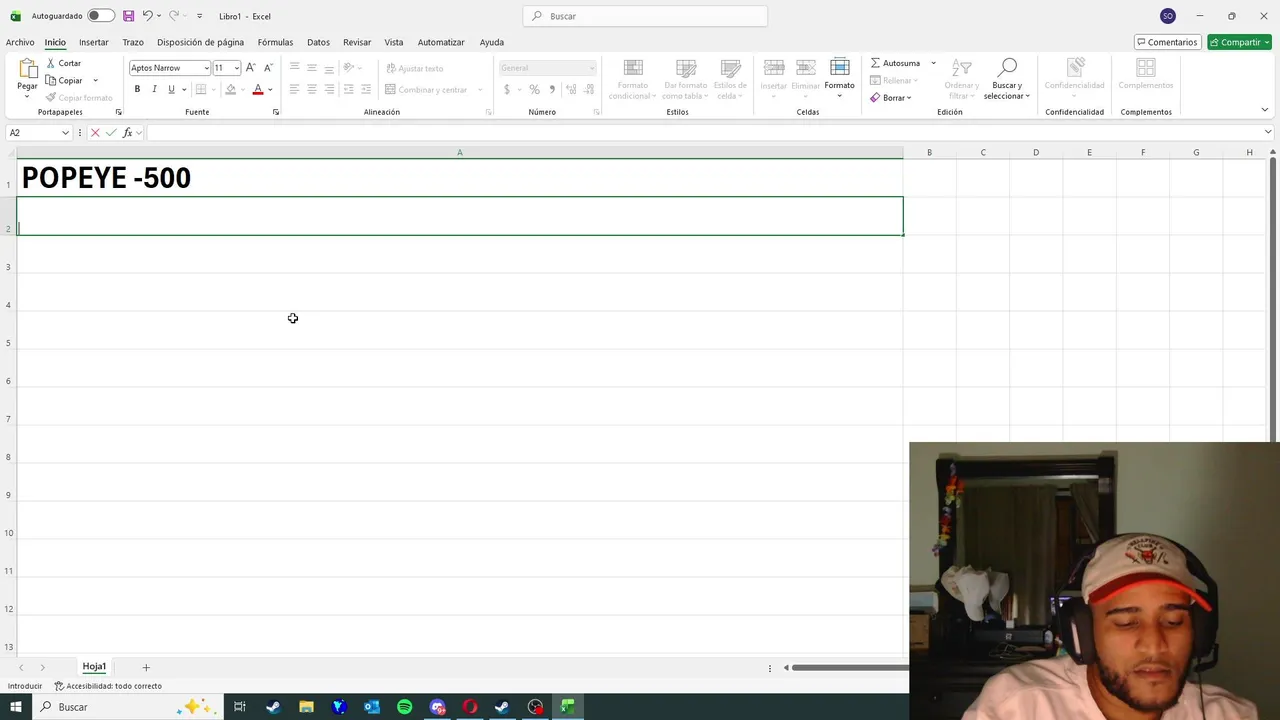Confirm cell entry with checkmark icon
Viewport: 1280px width, 720px height.
111,133
